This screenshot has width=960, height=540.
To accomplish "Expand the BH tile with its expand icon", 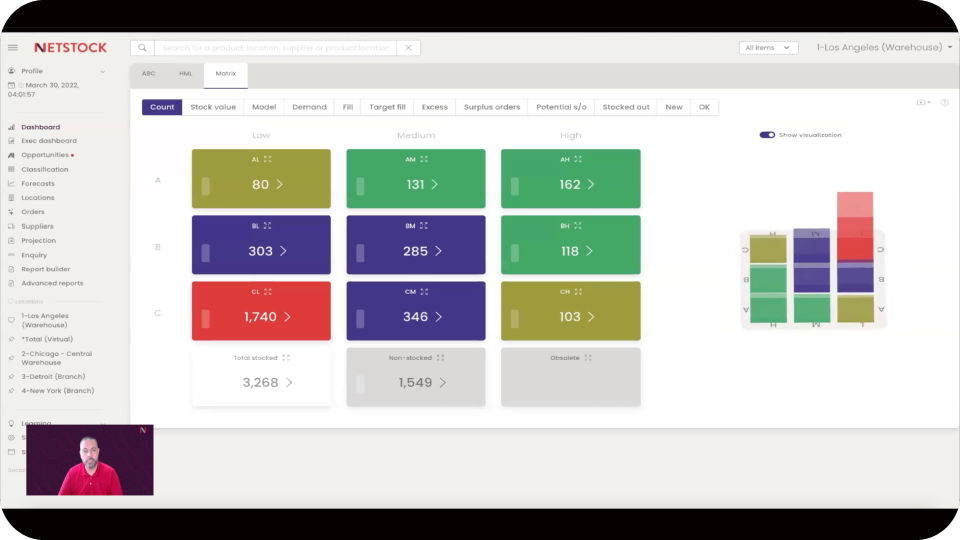I will coord(577,226).
